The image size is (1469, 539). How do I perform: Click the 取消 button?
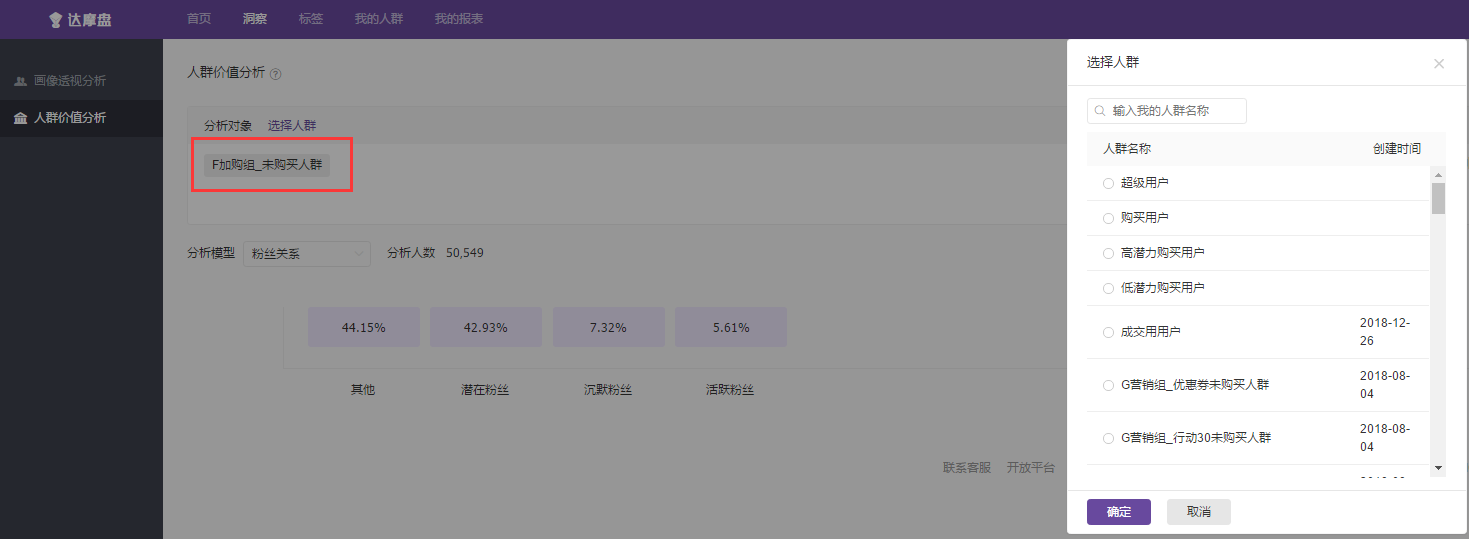coord(1199,512)
